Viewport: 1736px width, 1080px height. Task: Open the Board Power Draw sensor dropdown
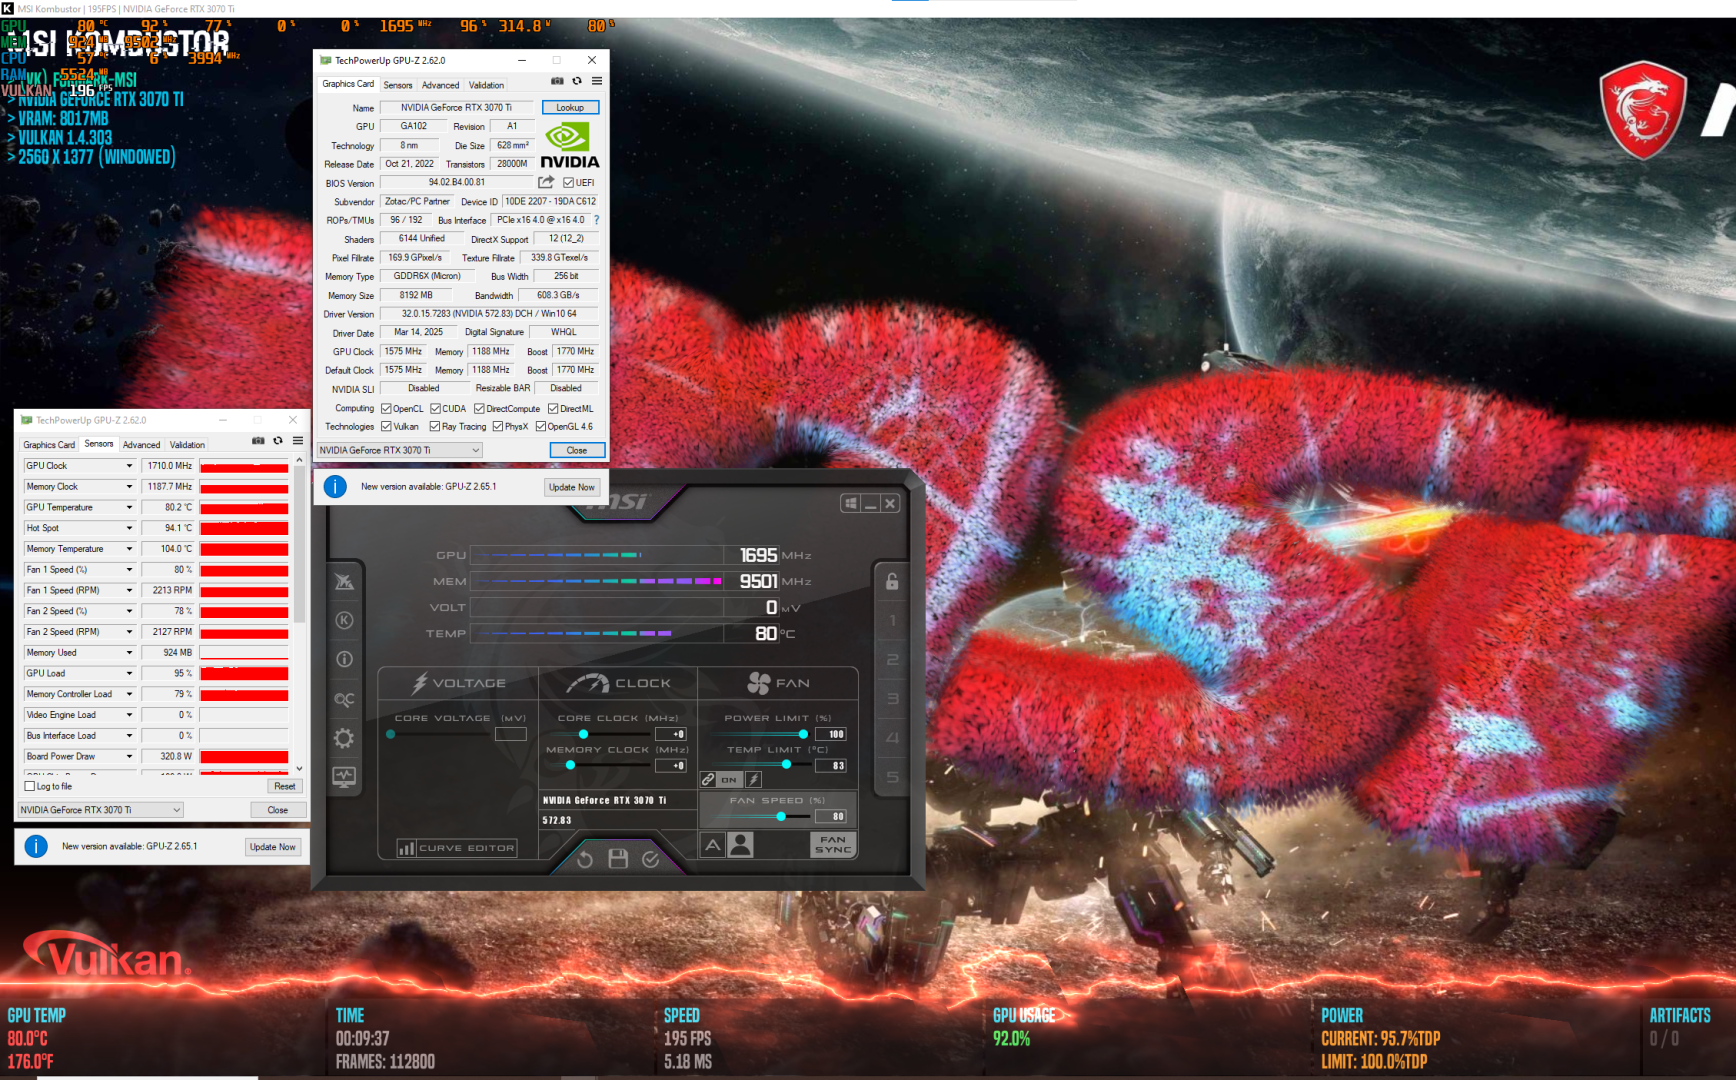coord(129,756)
